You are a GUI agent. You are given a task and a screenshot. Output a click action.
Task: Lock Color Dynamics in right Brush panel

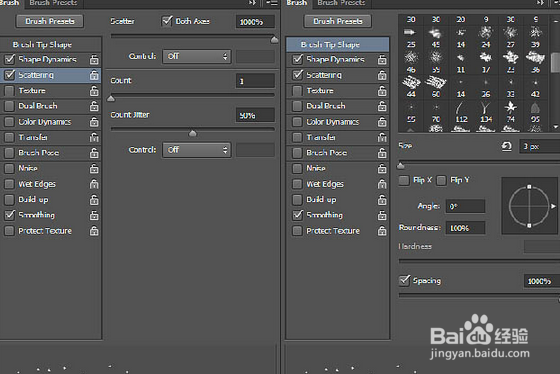point(382,122)
